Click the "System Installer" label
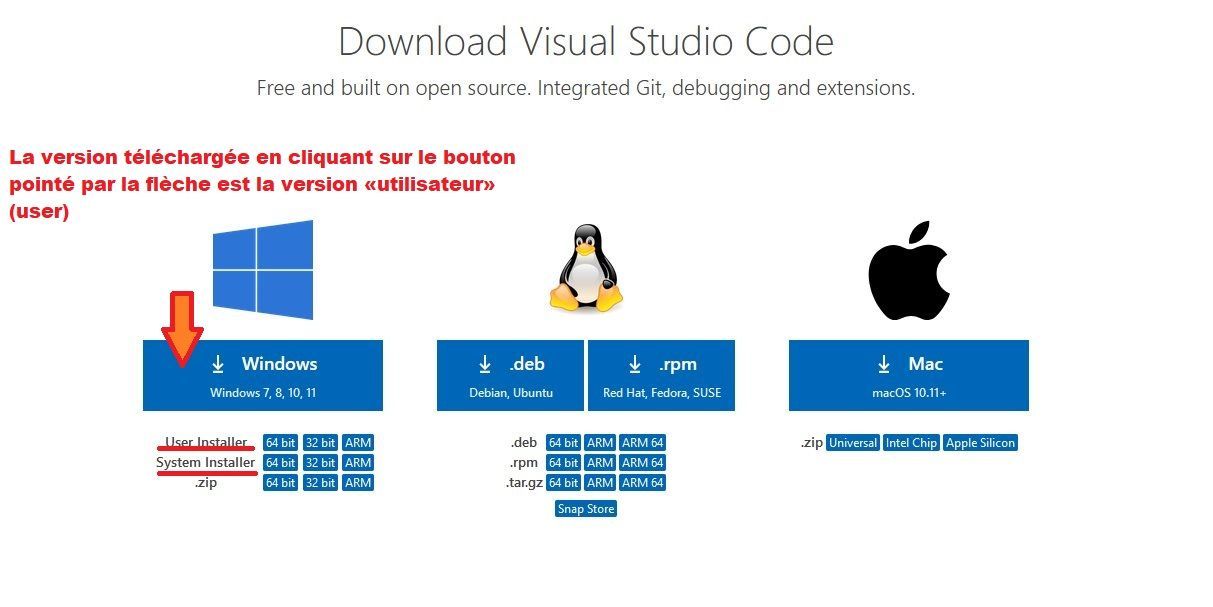 pos(206,463)
